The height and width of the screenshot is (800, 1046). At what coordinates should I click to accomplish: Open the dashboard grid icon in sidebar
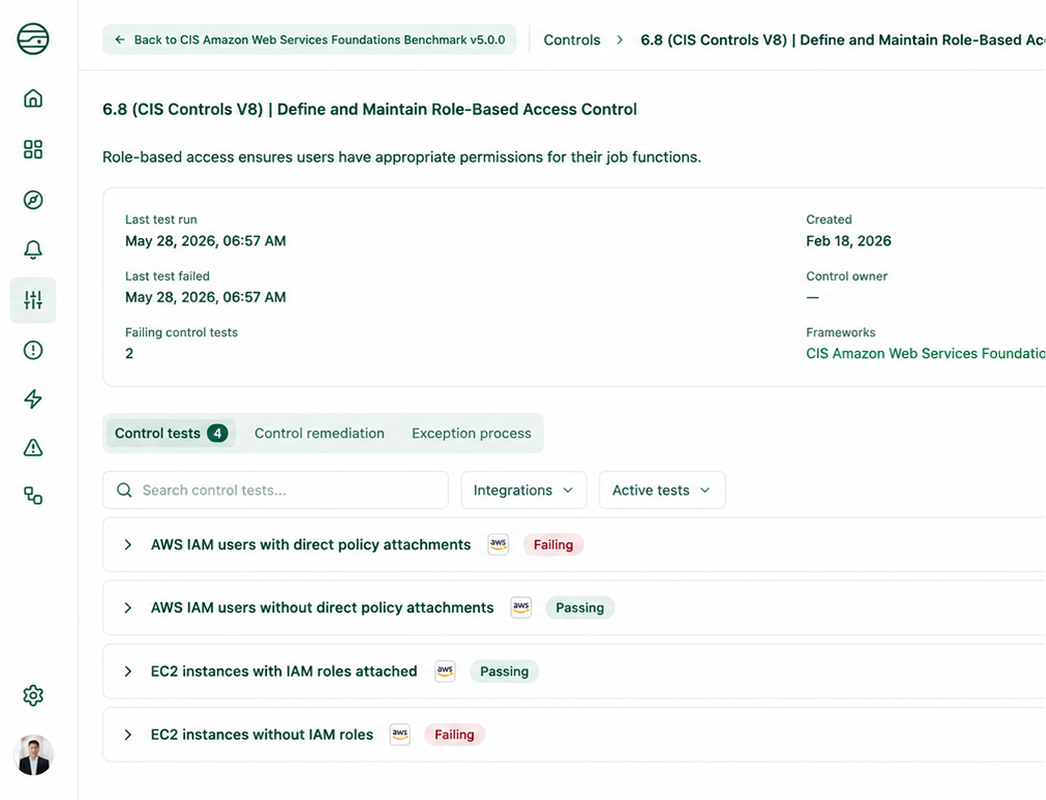(x=33, y=149)
